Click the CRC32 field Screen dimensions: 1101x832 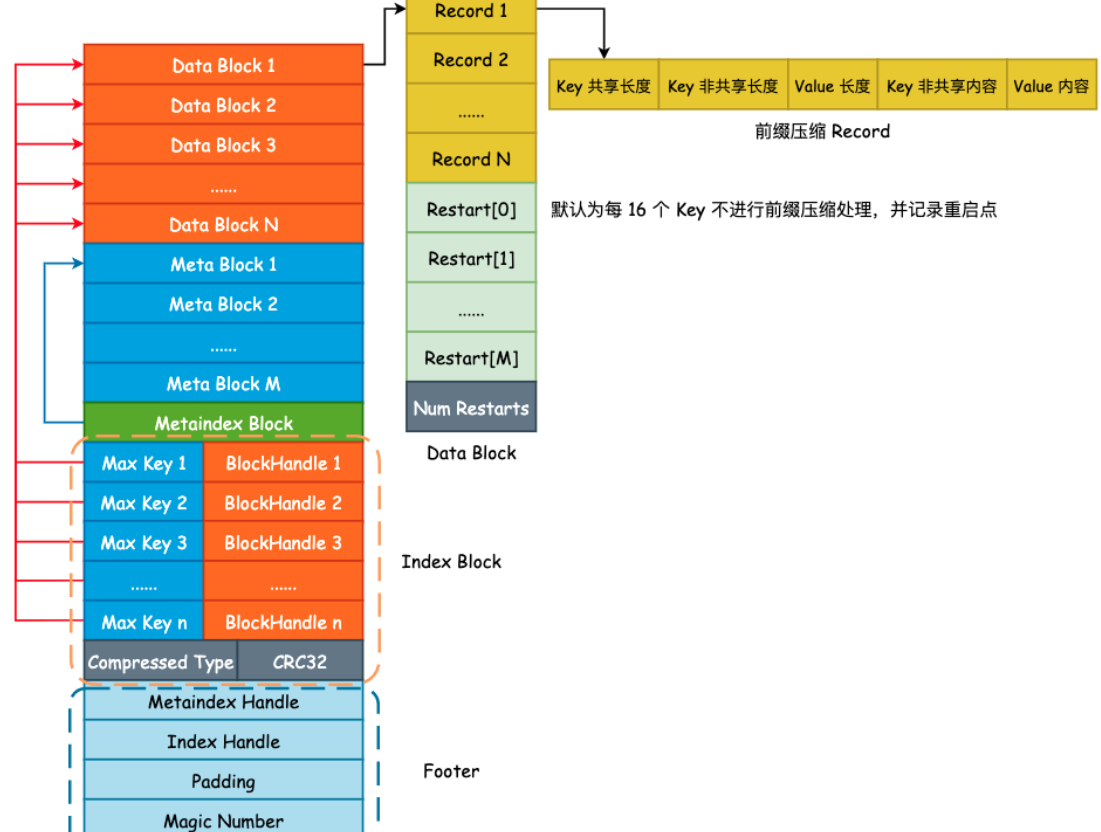(x=299, y=661)
